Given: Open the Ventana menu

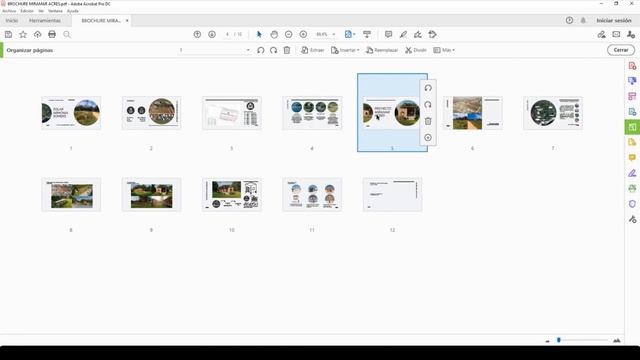Looking at the screenshot, I should (55, 11).
